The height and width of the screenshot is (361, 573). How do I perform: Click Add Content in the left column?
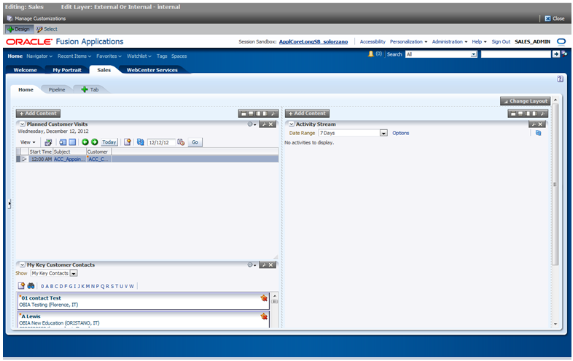[x=38, y=114]
